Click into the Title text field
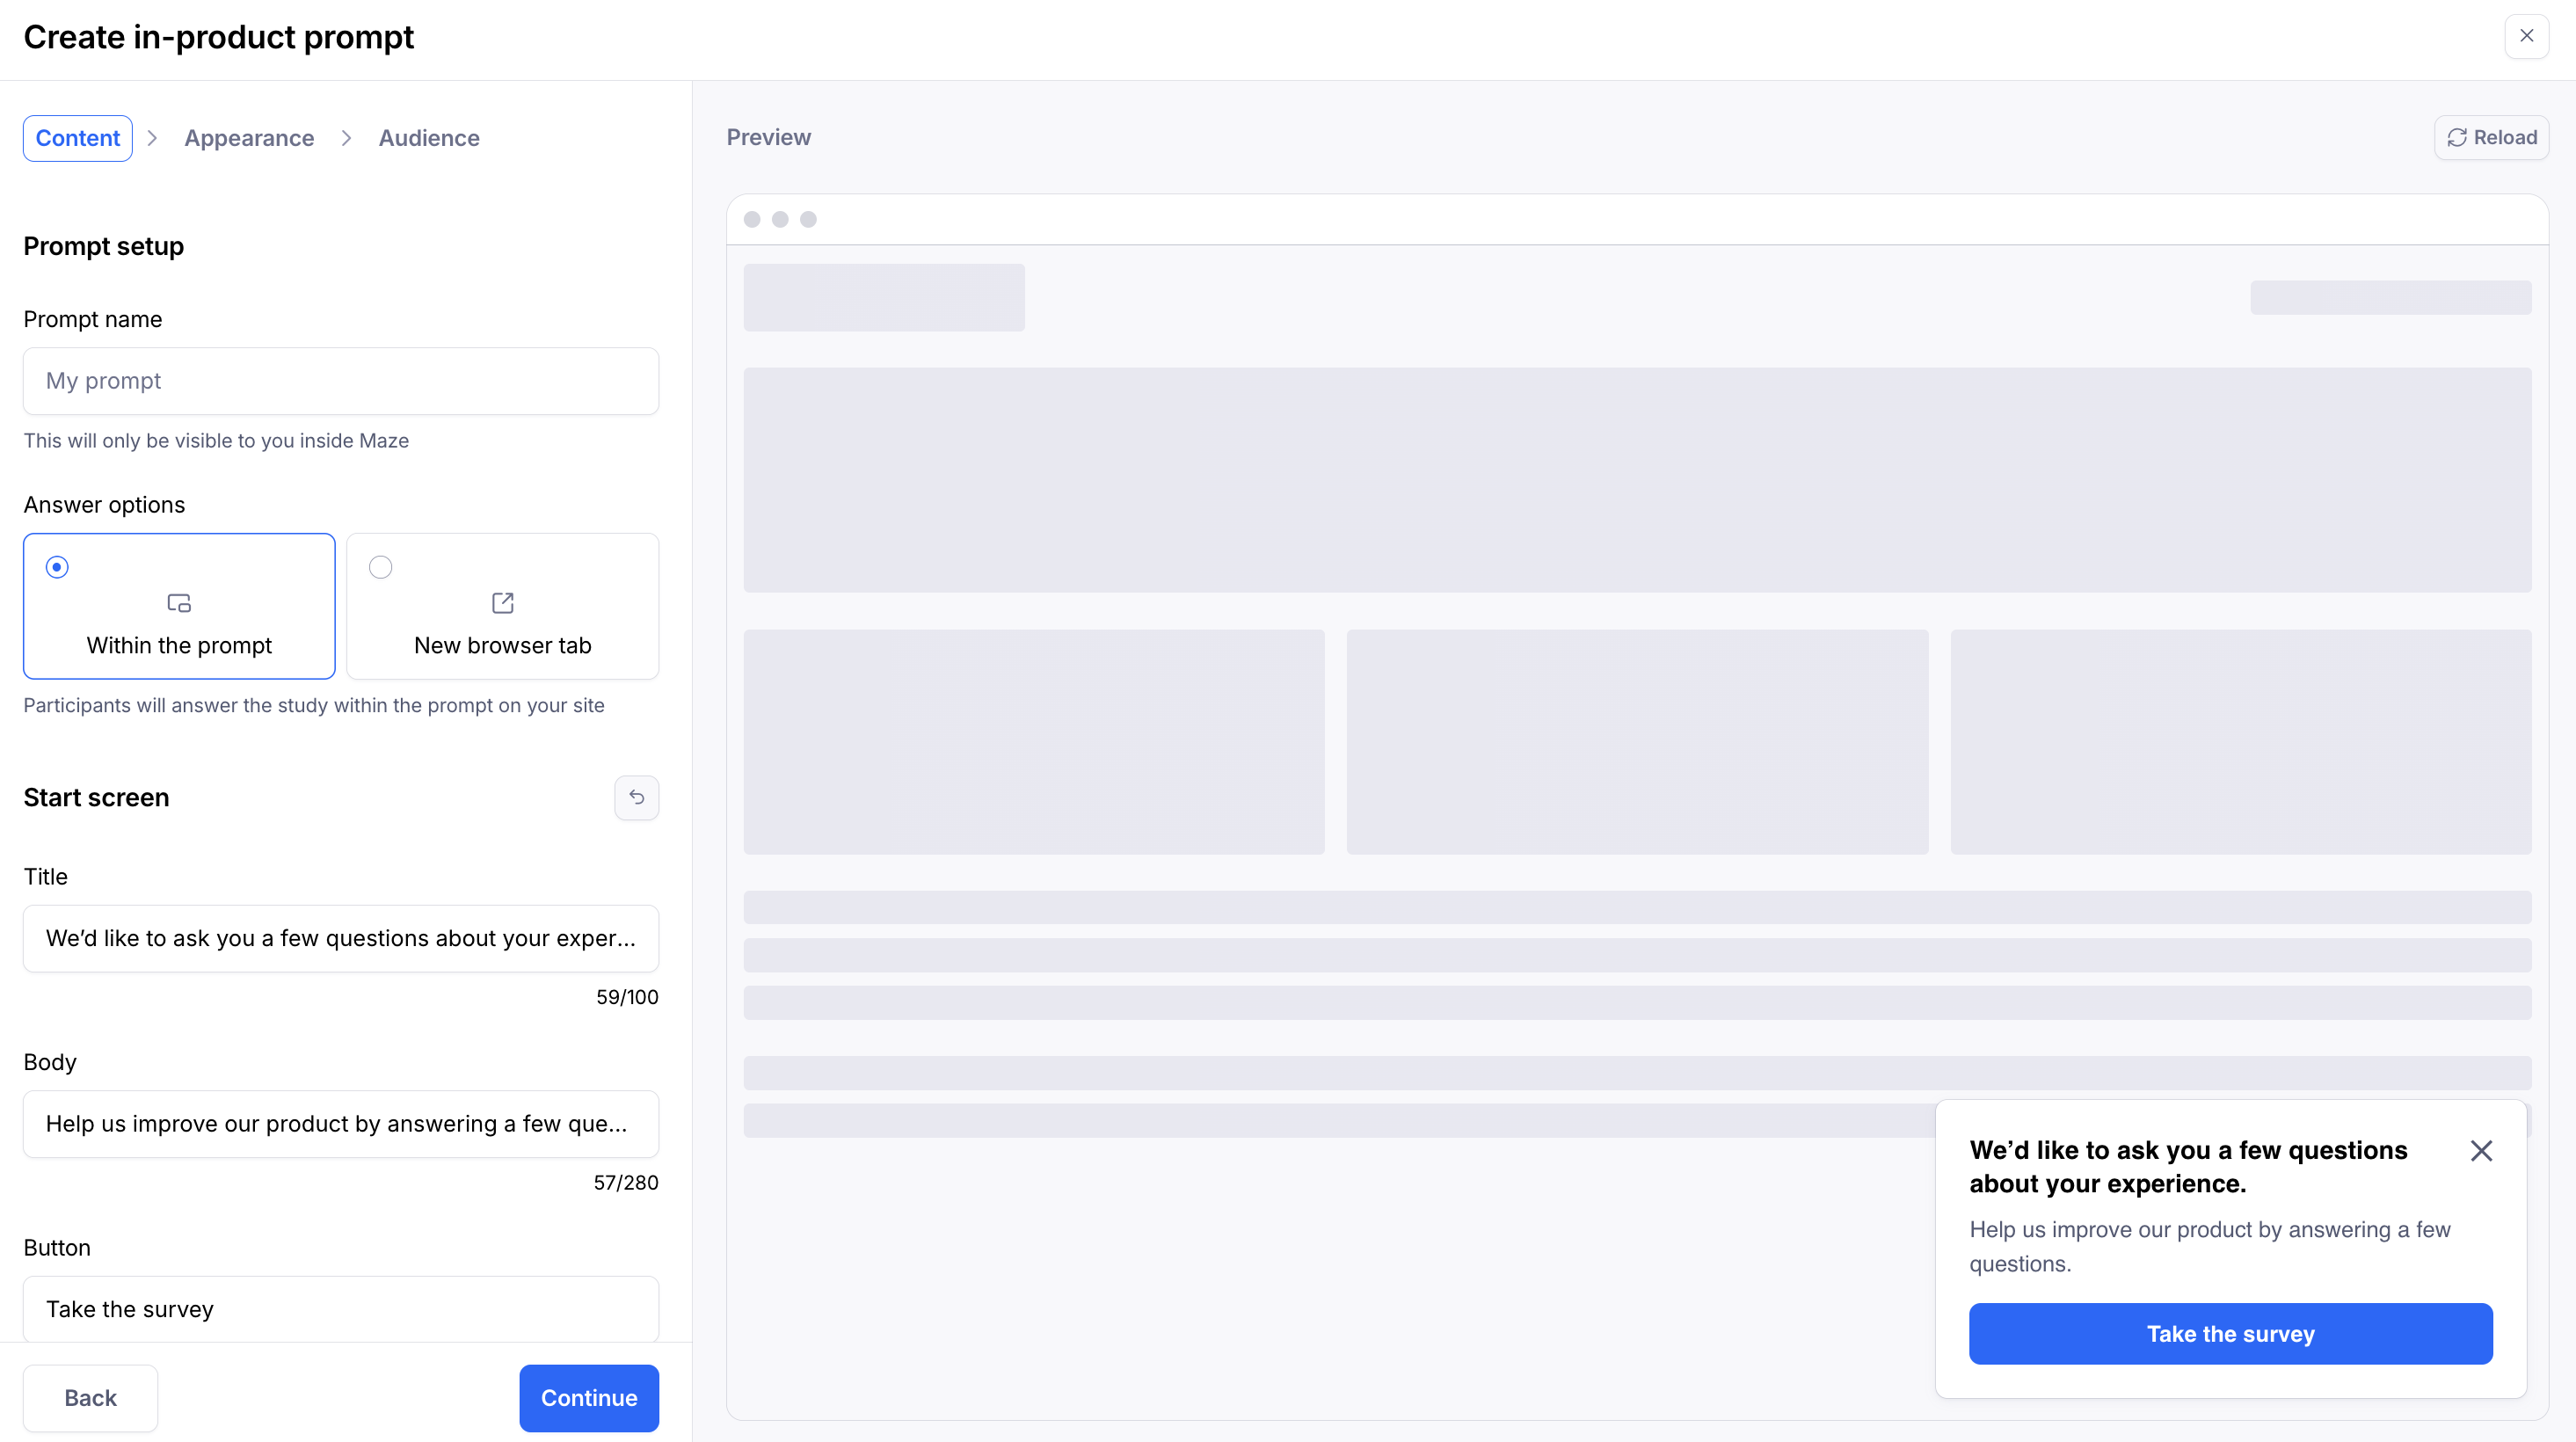 tap(341, 938)
